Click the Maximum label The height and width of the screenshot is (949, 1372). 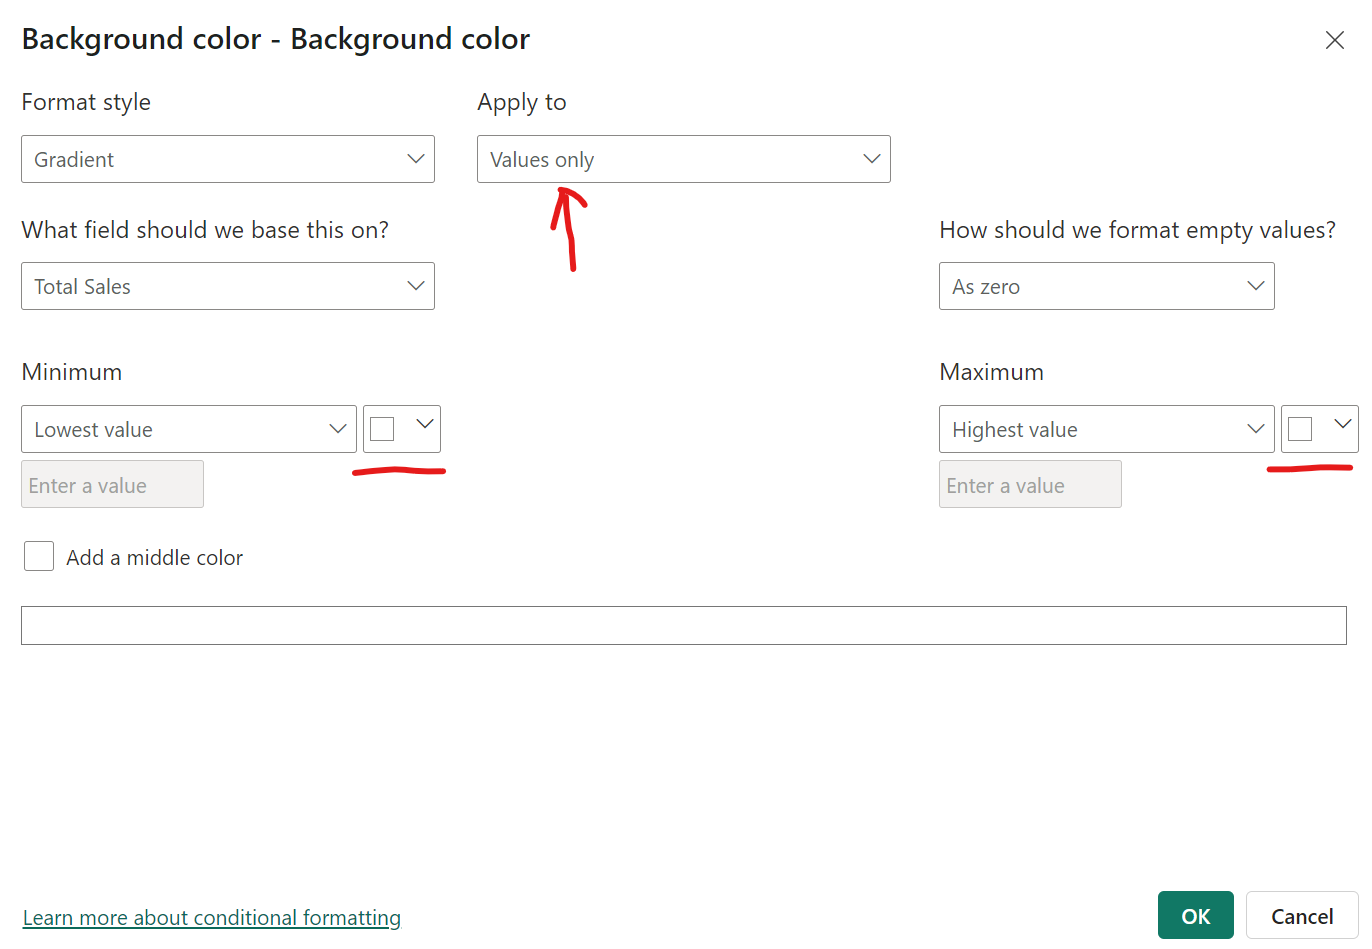(x=992, y=372)
